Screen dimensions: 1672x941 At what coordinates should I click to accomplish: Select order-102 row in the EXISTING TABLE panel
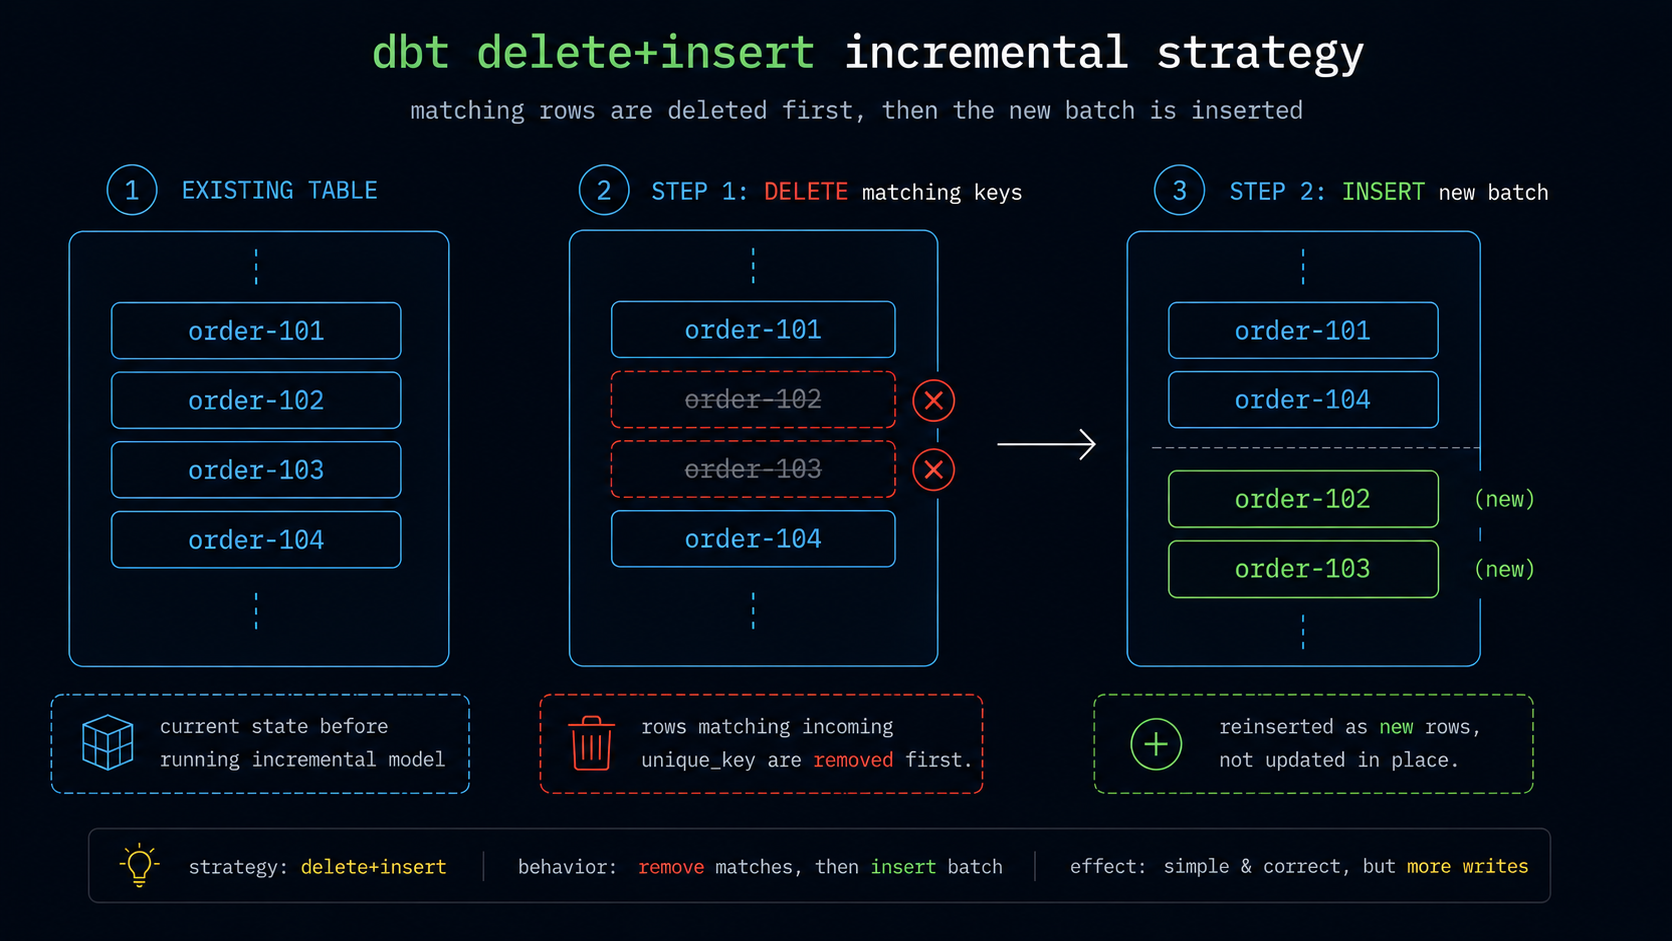click(256, 400)
